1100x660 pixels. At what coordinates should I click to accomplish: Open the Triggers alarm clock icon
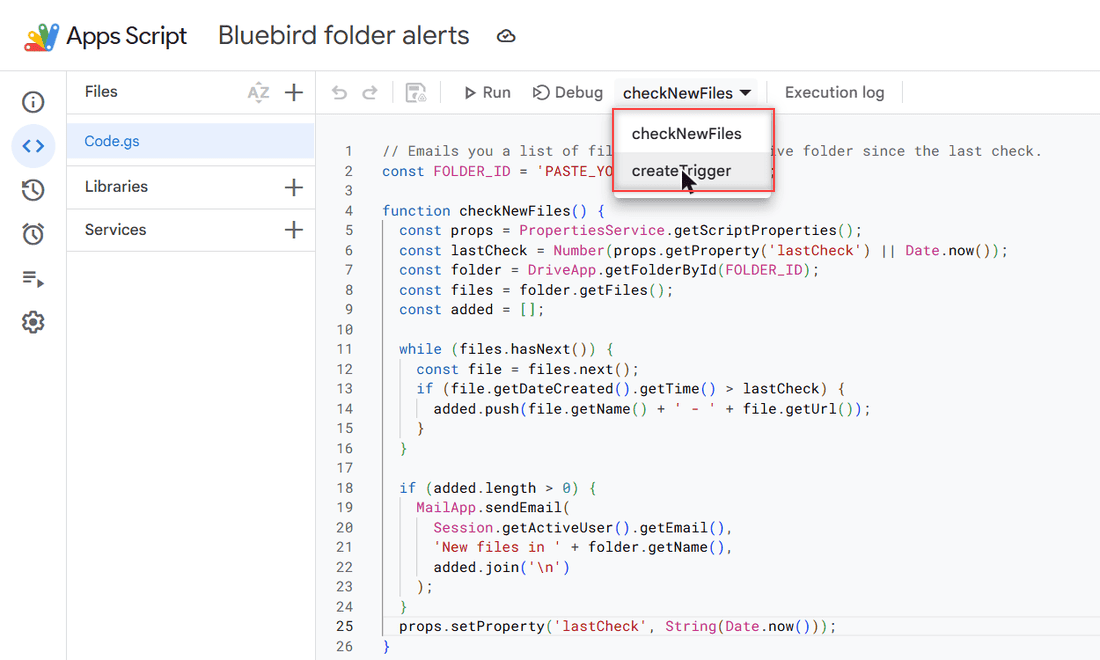point(33,234)
